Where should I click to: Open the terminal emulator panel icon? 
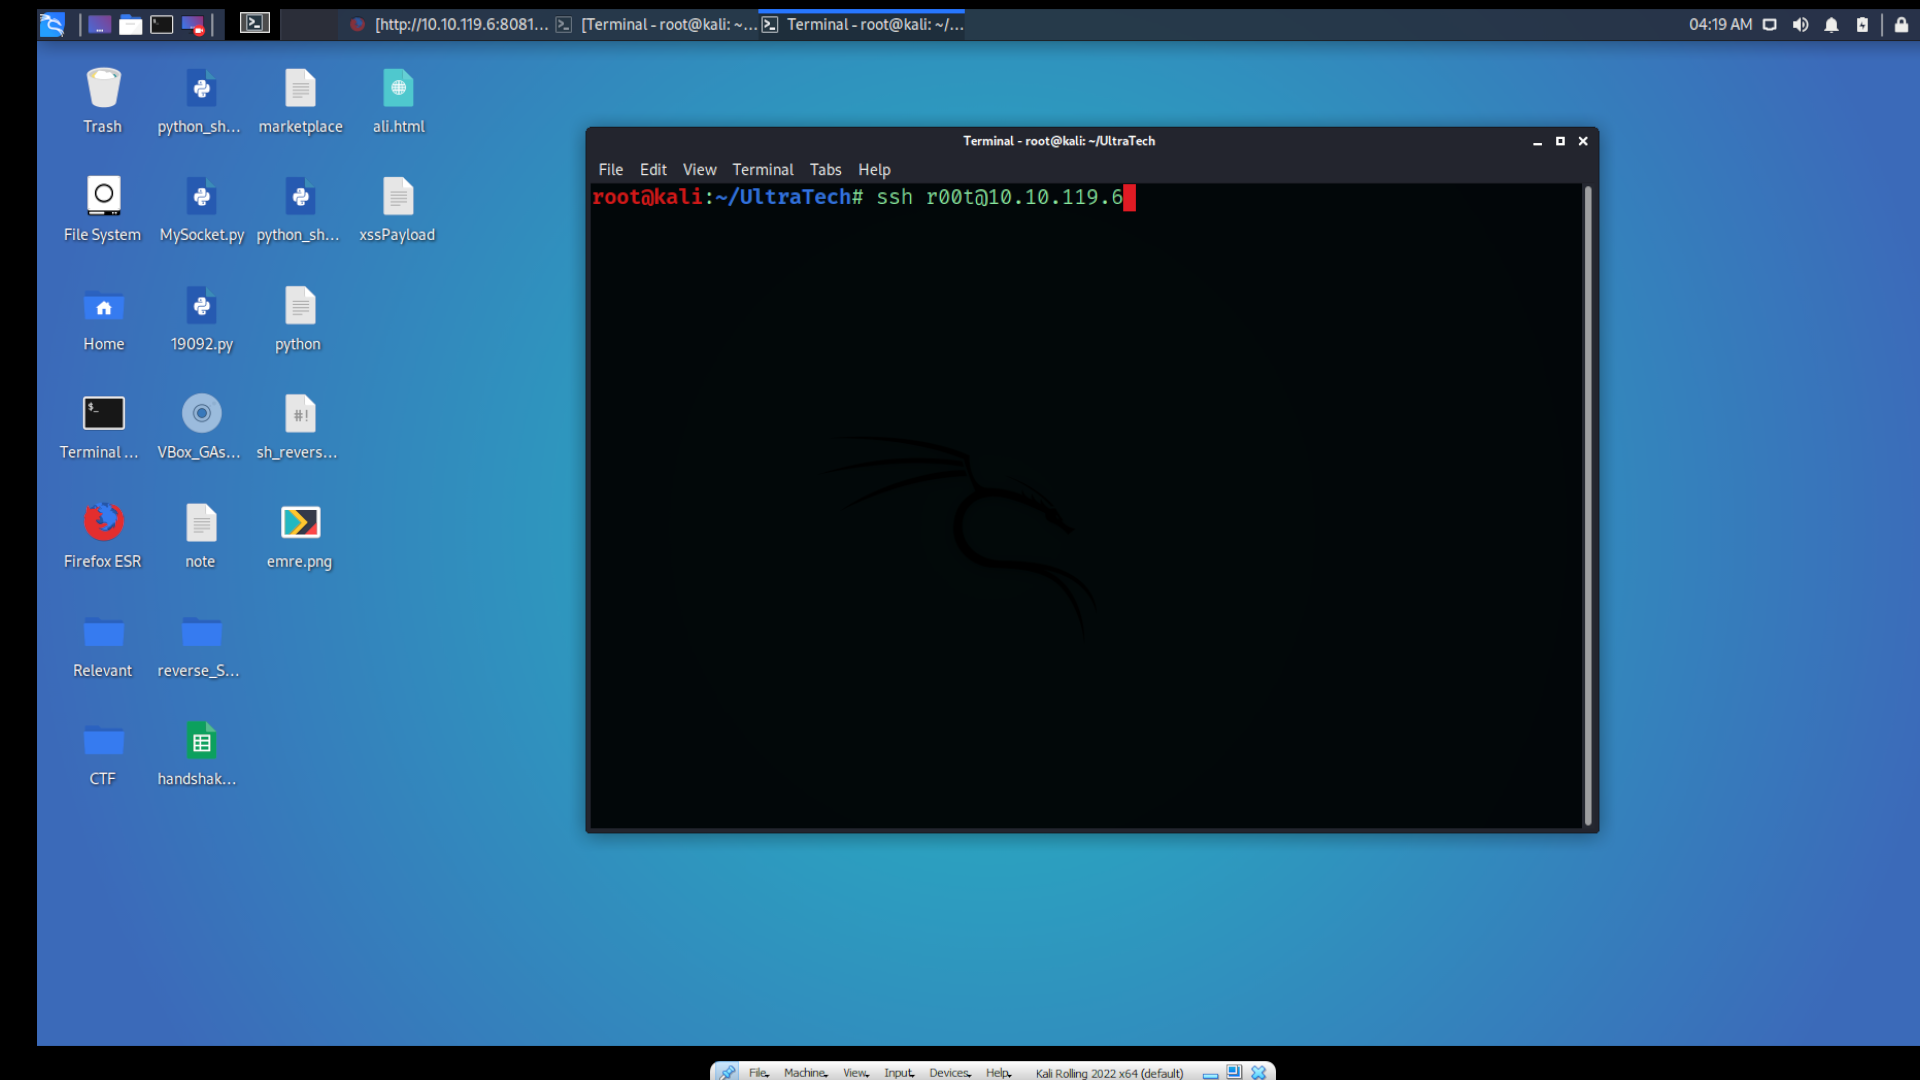click(x=162, y=24)
